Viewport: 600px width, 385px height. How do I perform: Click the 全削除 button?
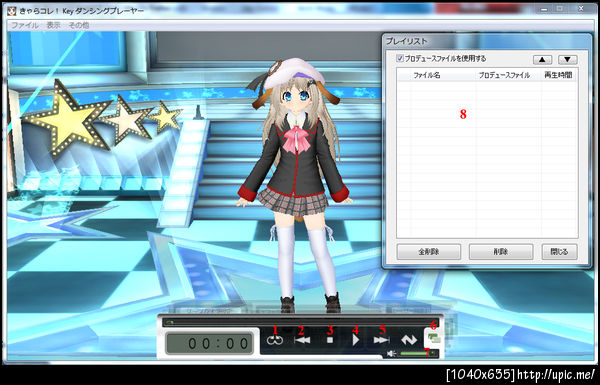pos(429,252)
